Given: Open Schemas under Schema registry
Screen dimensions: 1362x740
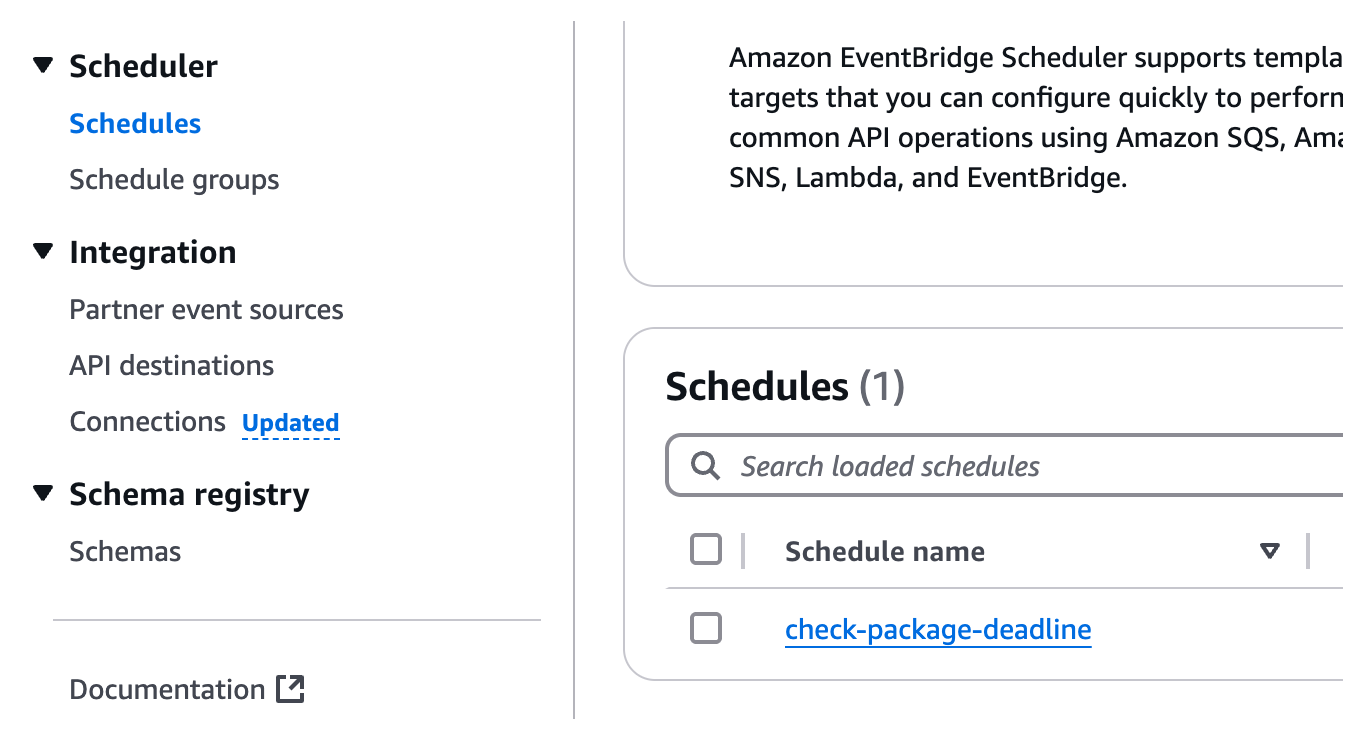Looking at the screenshot, I should 125,552.
